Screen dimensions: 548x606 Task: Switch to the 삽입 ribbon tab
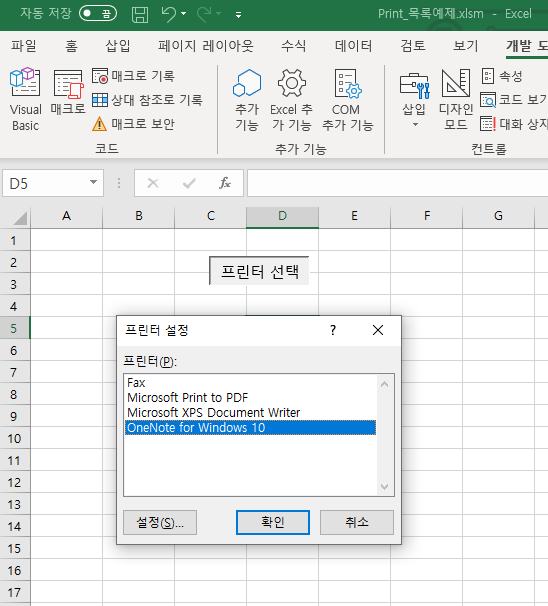(x=118, y=46)
